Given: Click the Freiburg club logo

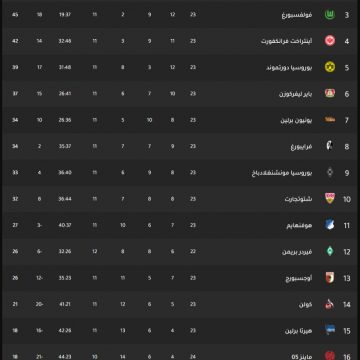Looking at the screenshot, I should point(330,146).
